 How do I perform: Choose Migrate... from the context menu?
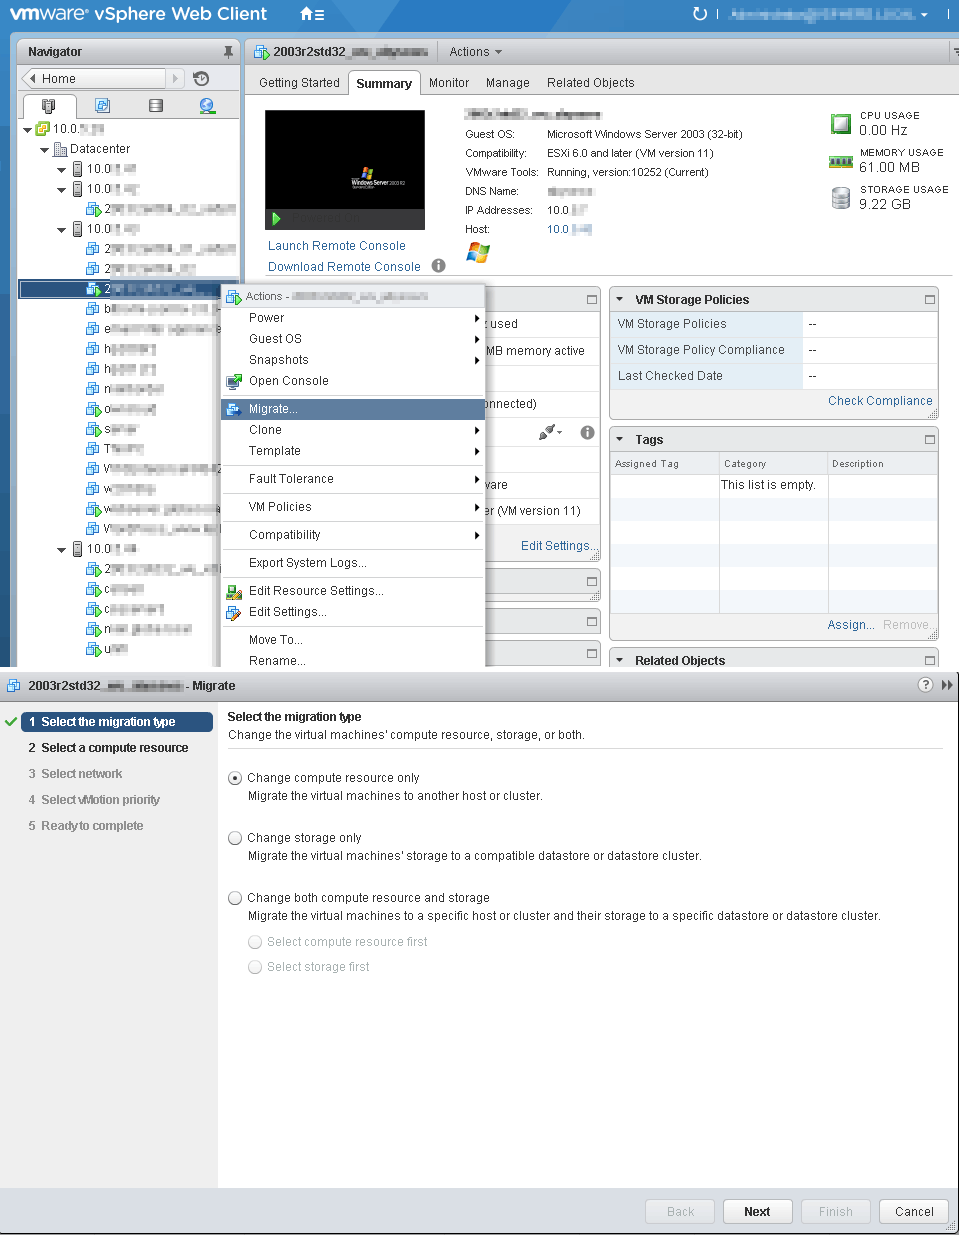[x=353, y=409]
